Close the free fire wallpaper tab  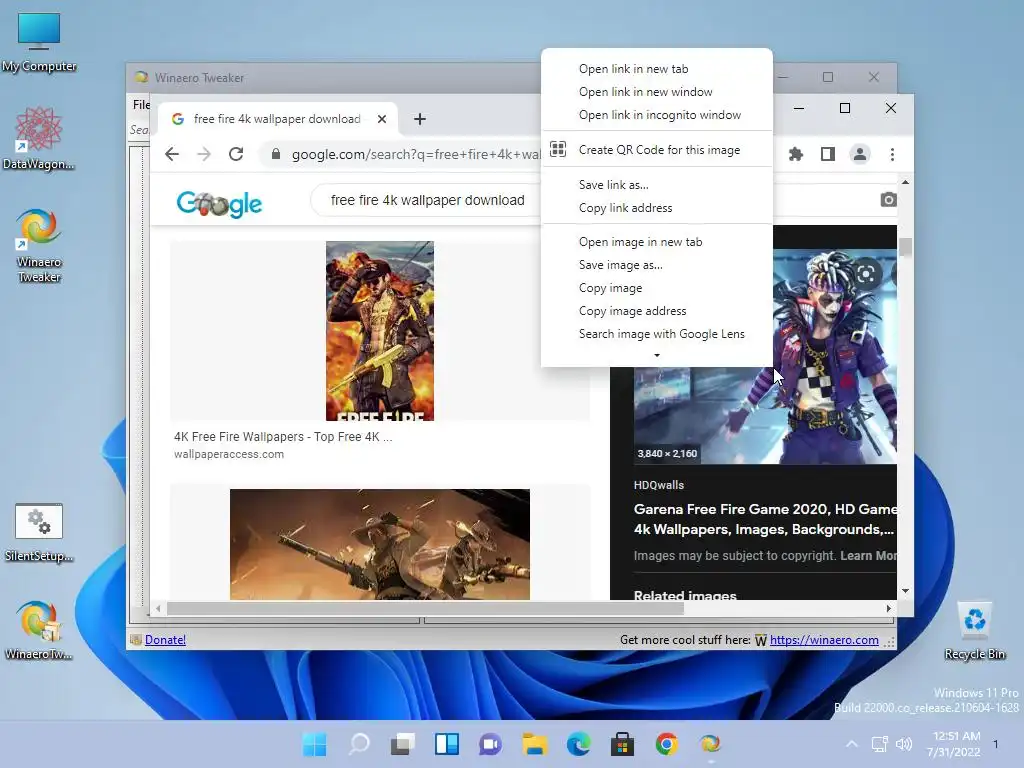382,119
